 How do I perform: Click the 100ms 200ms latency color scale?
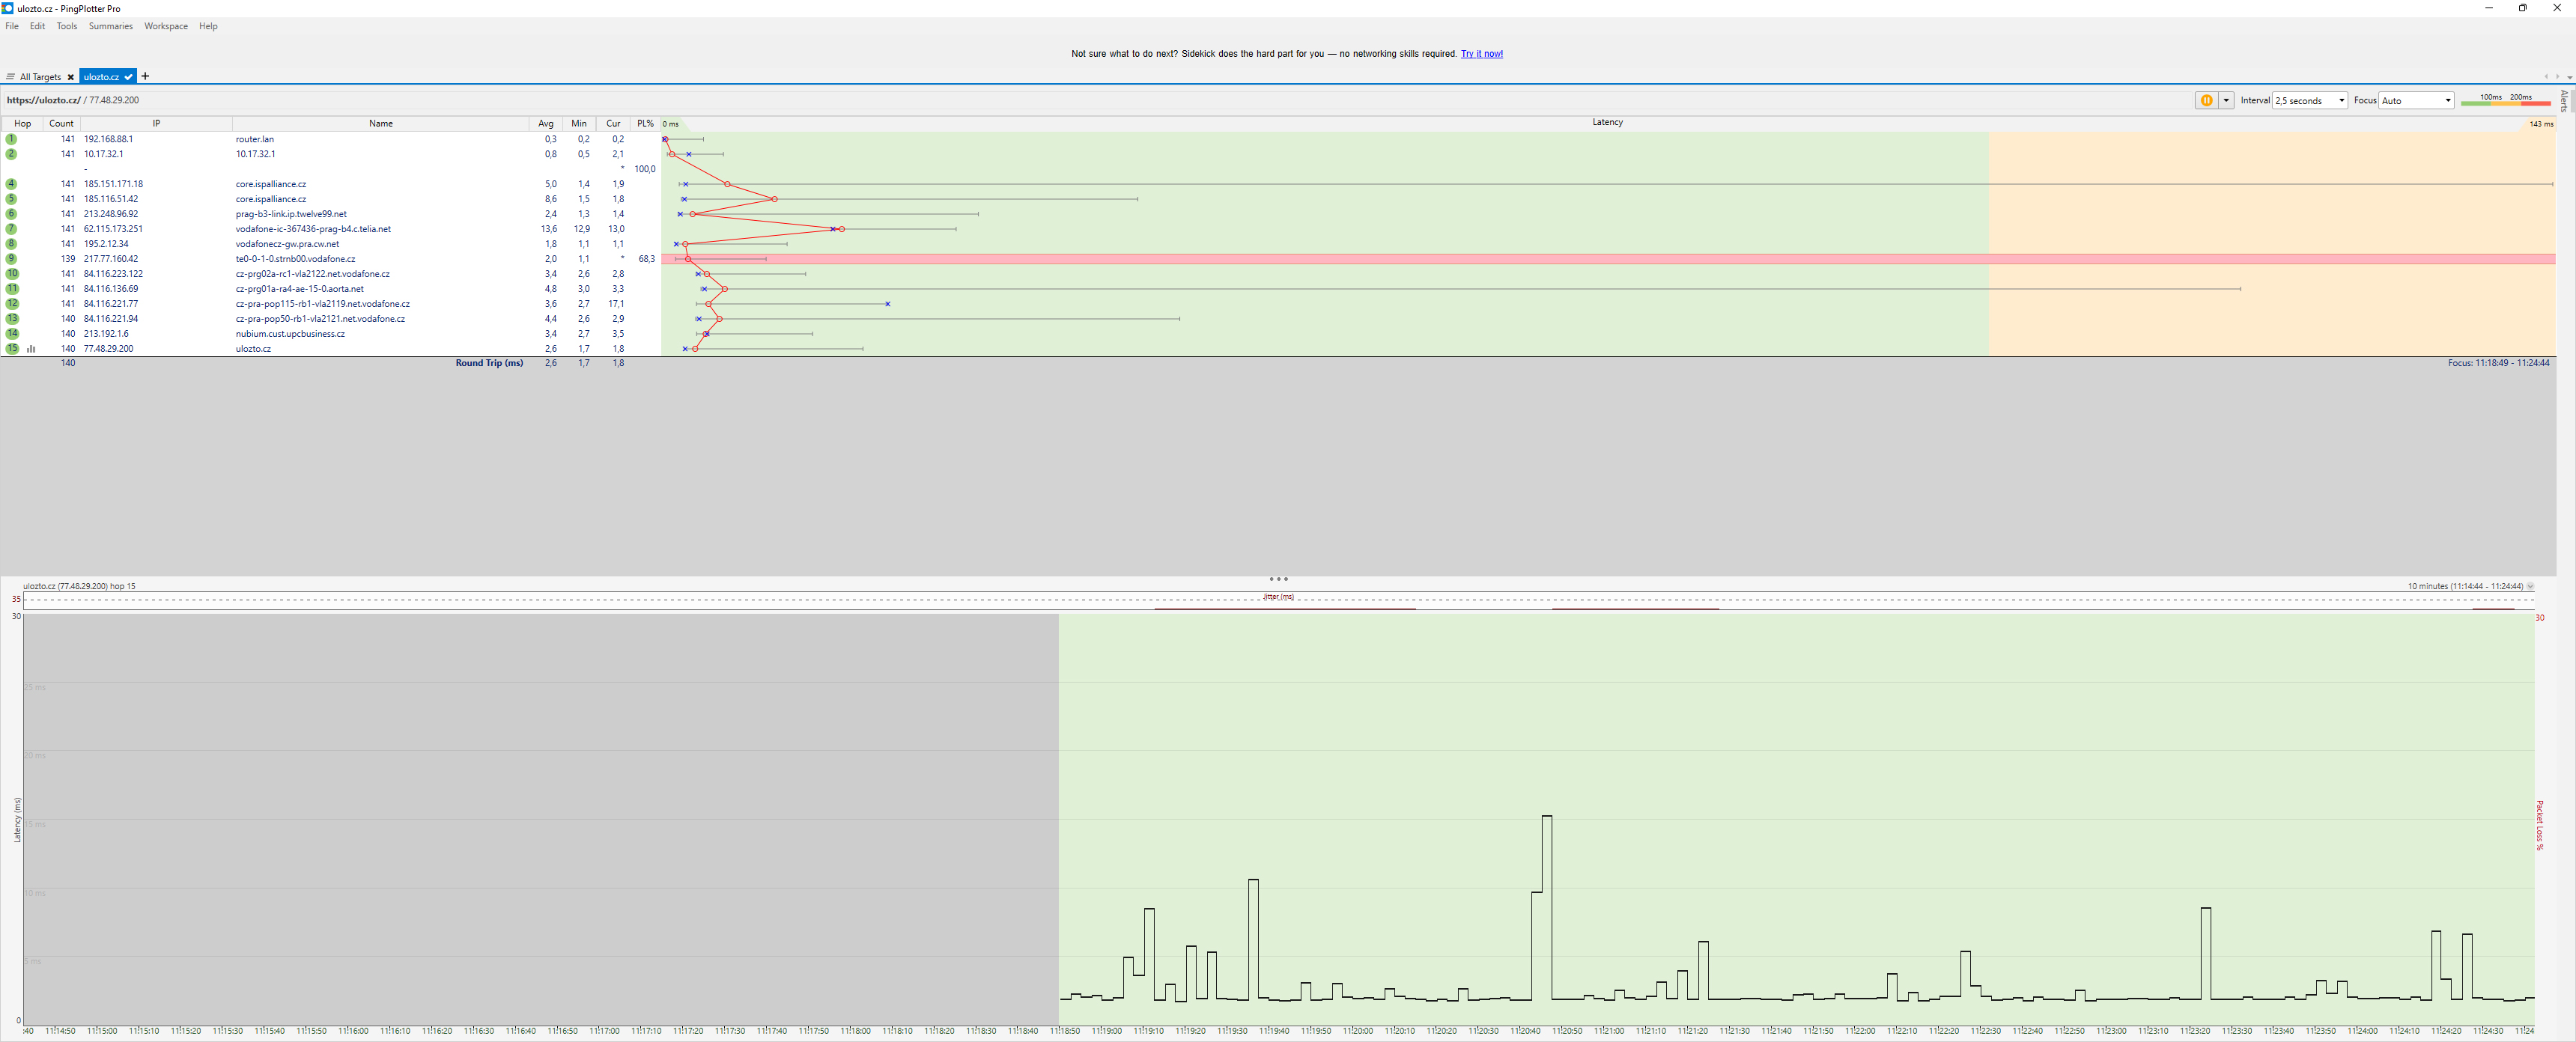[x=2505, y=100]
